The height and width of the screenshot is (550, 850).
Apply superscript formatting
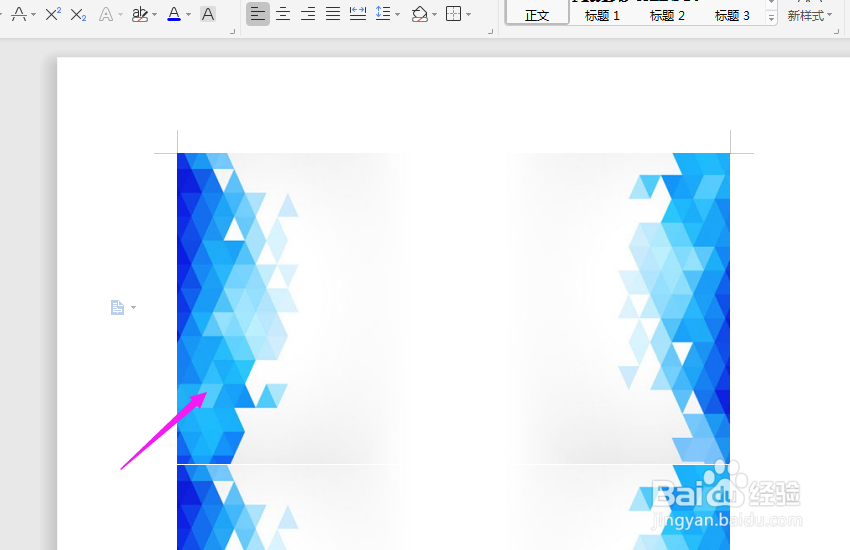[x=53, y=14]
